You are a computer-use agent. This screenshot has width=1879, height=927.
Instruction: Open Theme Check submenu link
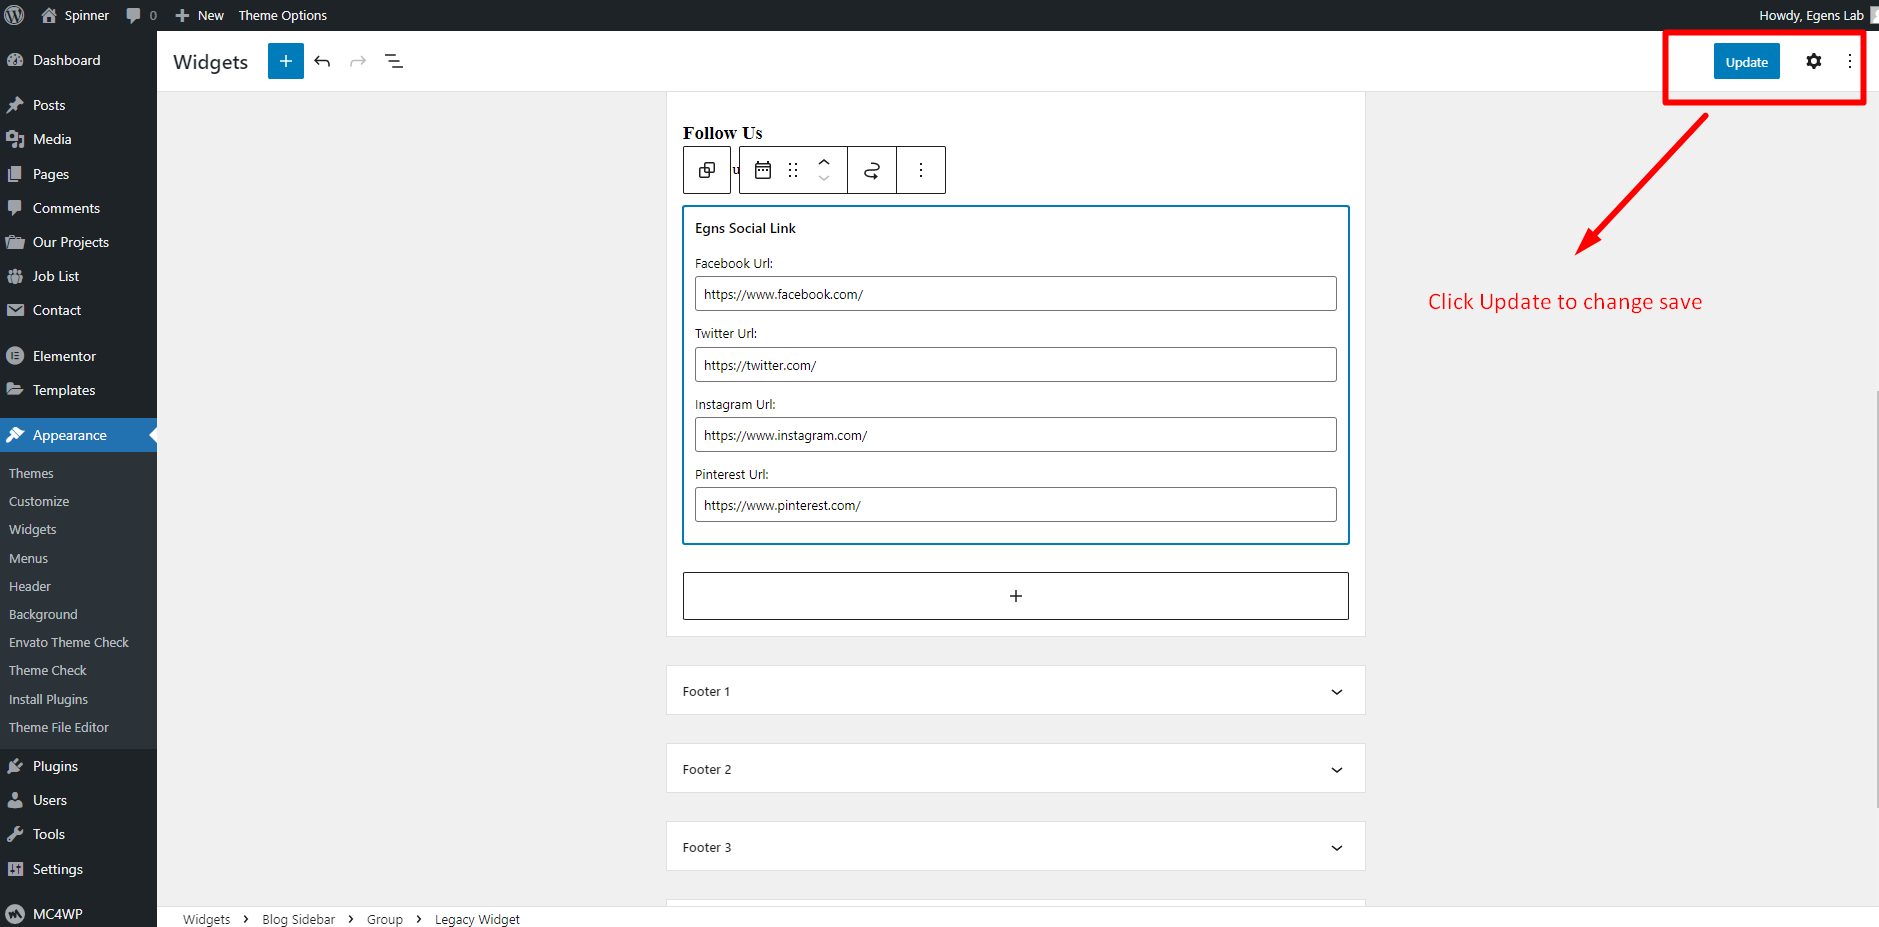pos(48,670)
